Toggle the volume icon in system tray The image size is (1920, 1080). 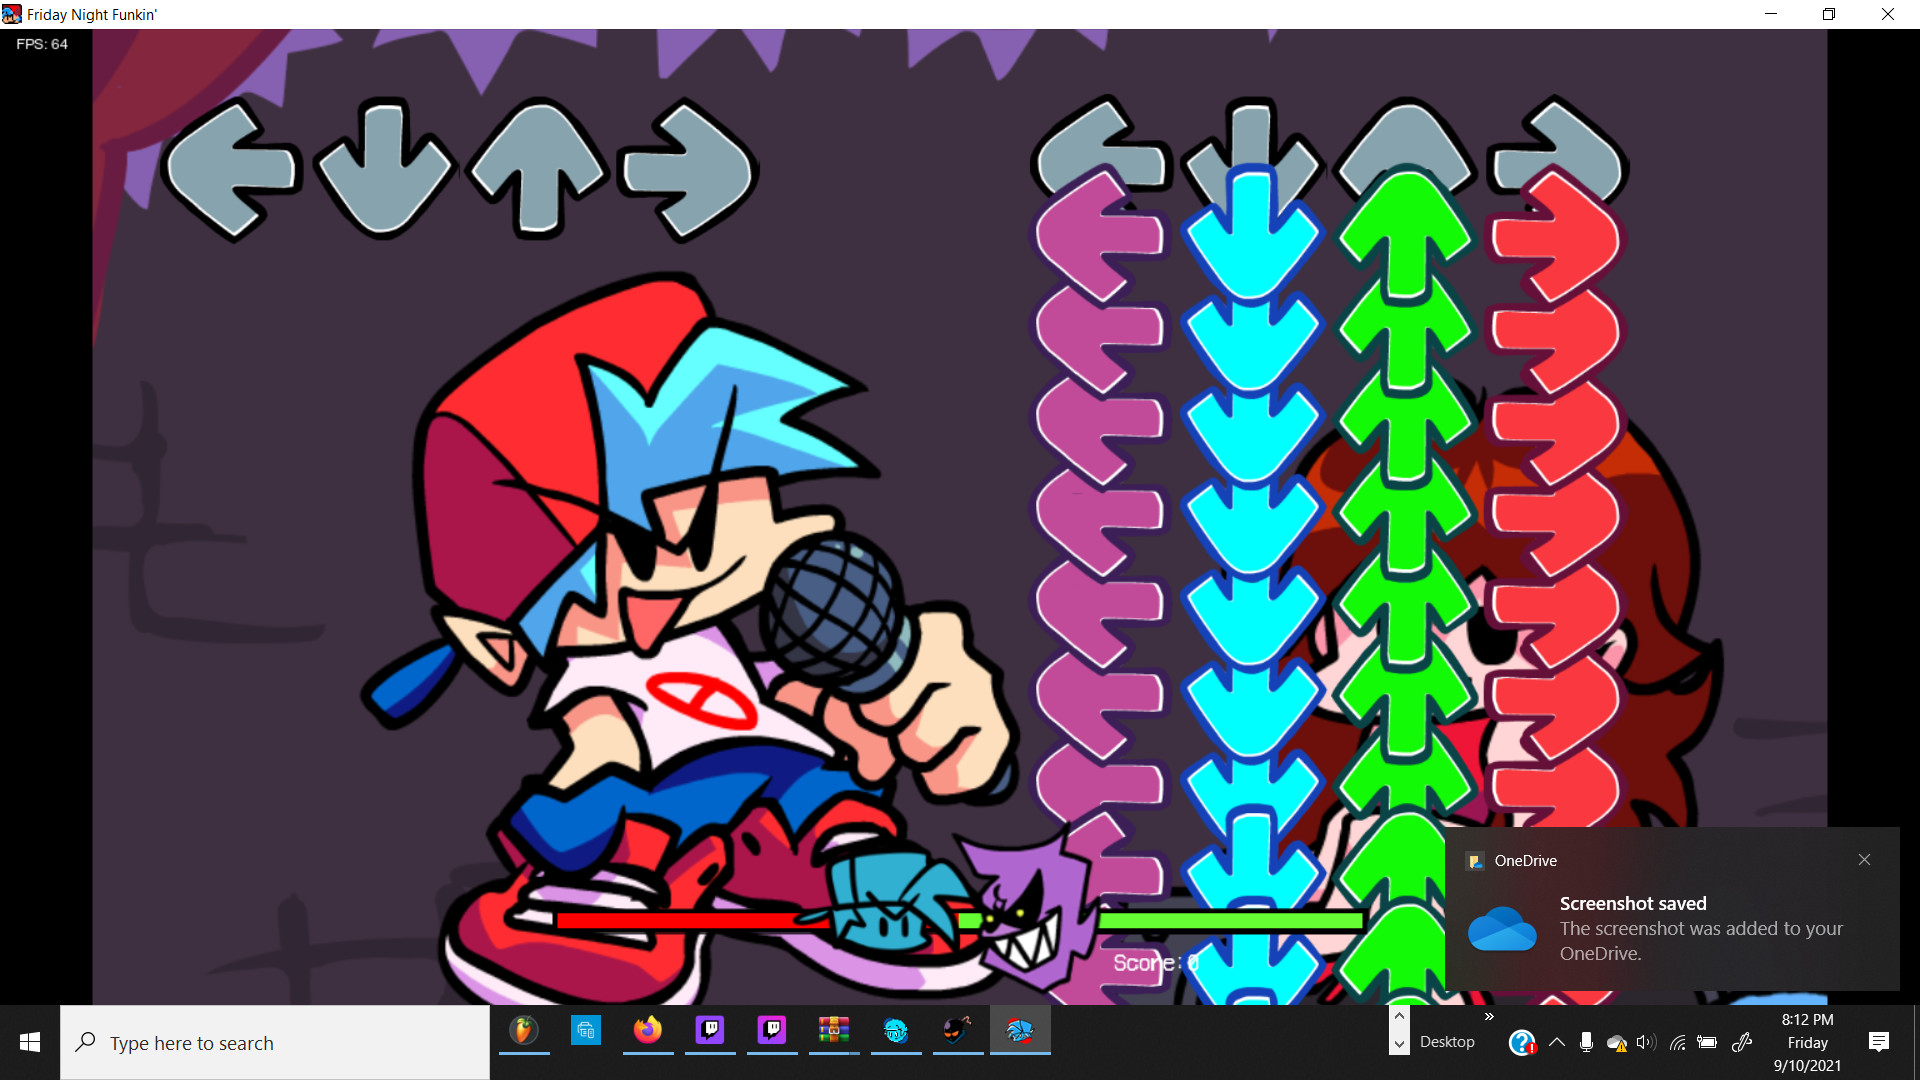1646,1042
